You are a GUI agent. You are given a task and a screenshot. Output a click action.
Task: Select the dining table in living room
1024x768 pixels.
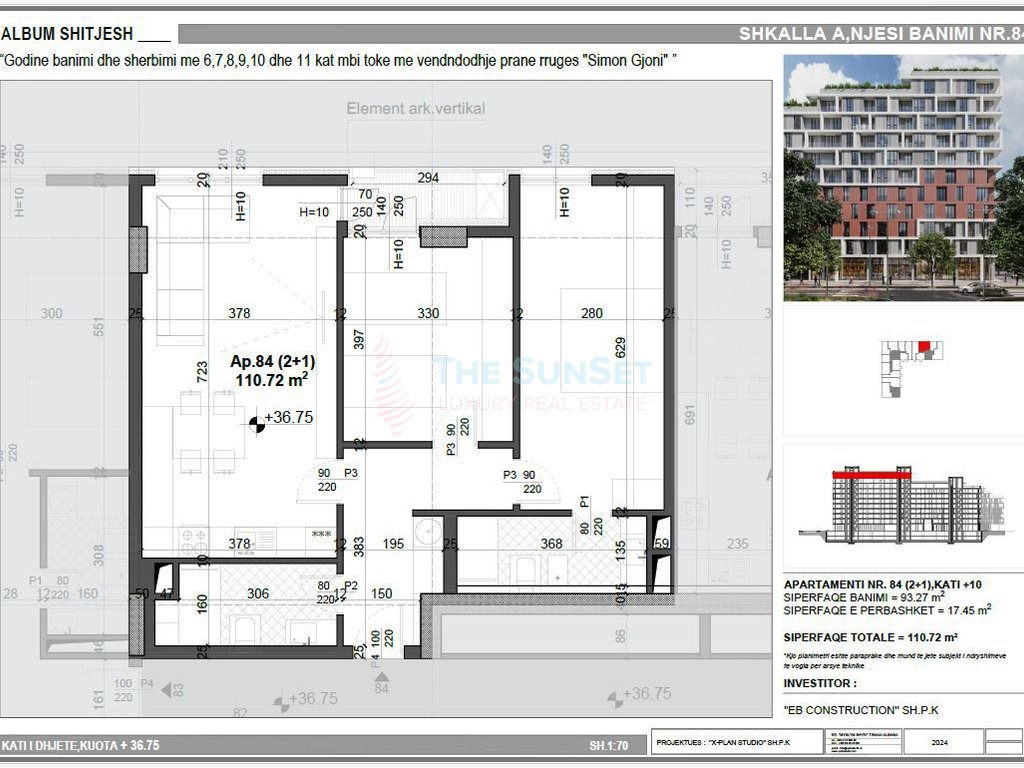(x=208, y=430)
